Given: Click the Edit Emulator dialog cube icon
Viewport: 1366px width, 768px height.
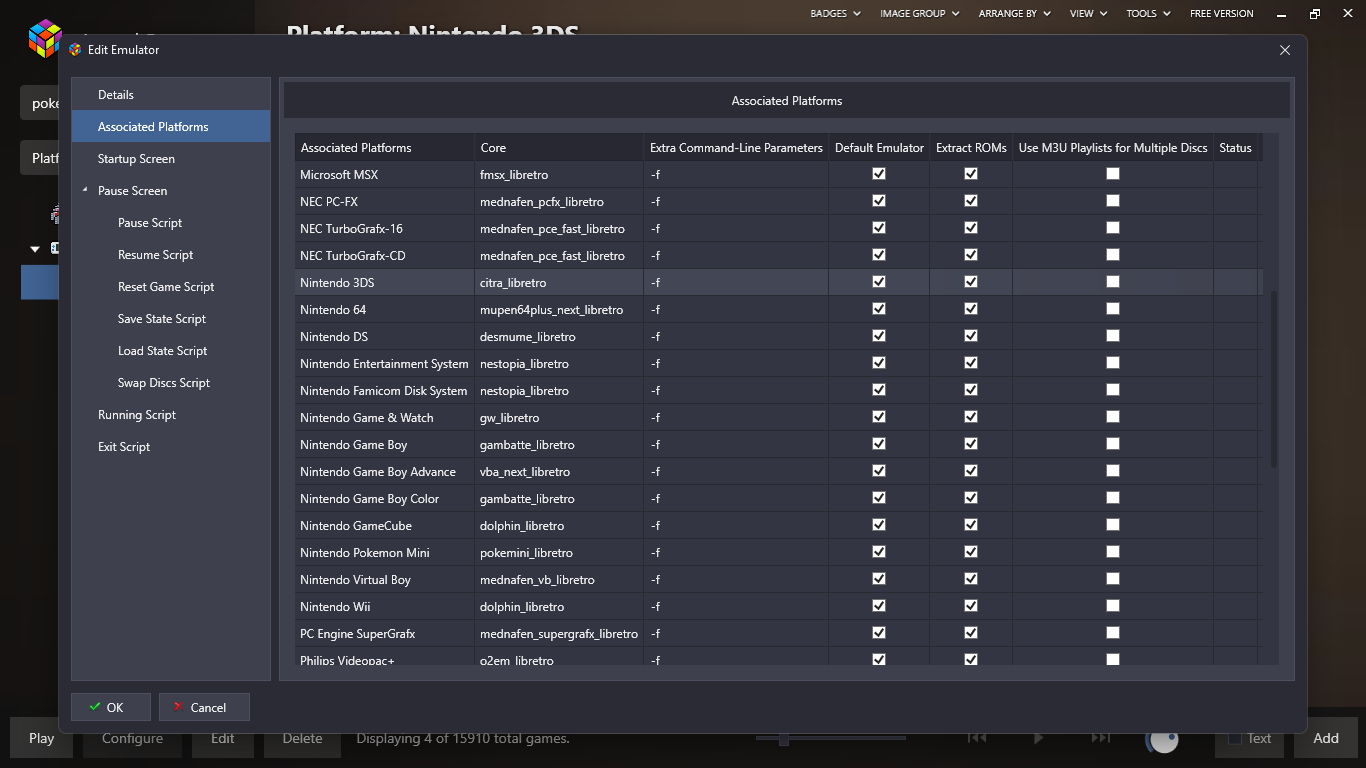Looking at the screenshot, I should [x=75, y=49].
